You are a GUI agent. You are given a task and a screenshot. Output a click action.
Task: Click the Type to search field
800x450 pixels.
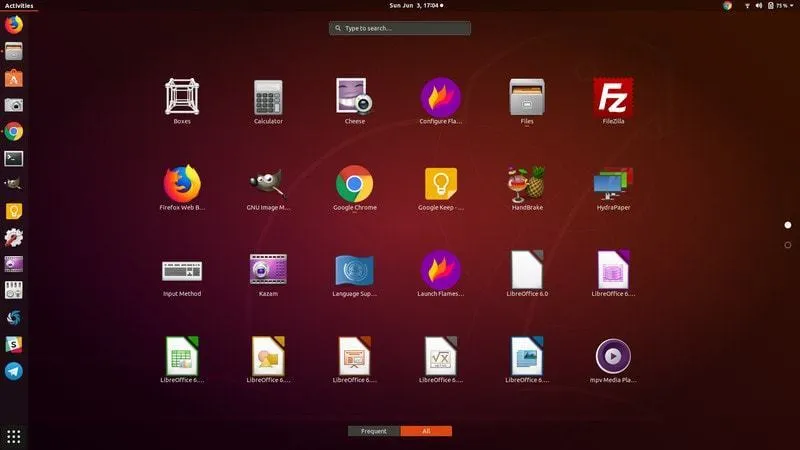(400, 28)
